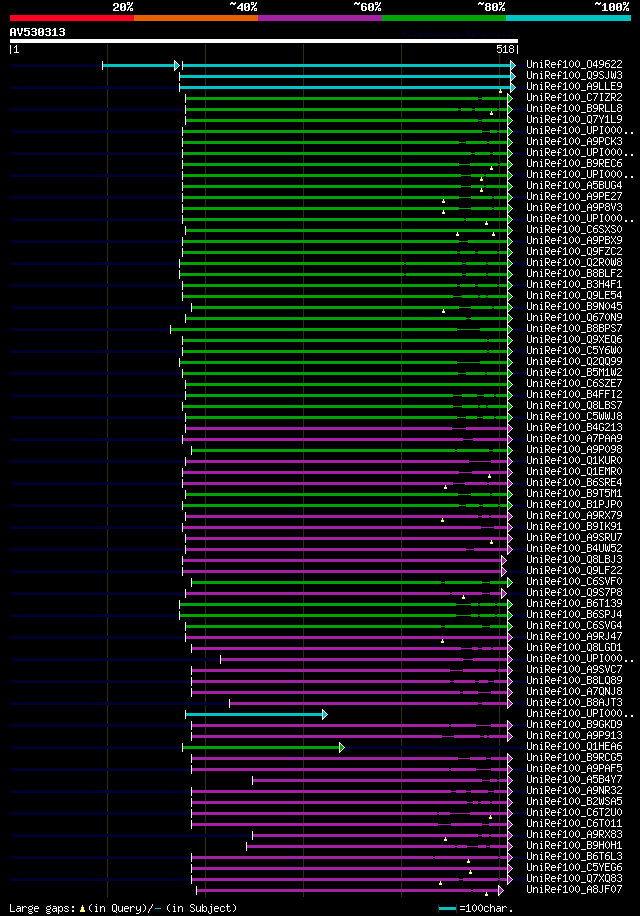Click the orange ~40% identity legend segment
Screen dimensions: 640x916
tap(196, 18)
